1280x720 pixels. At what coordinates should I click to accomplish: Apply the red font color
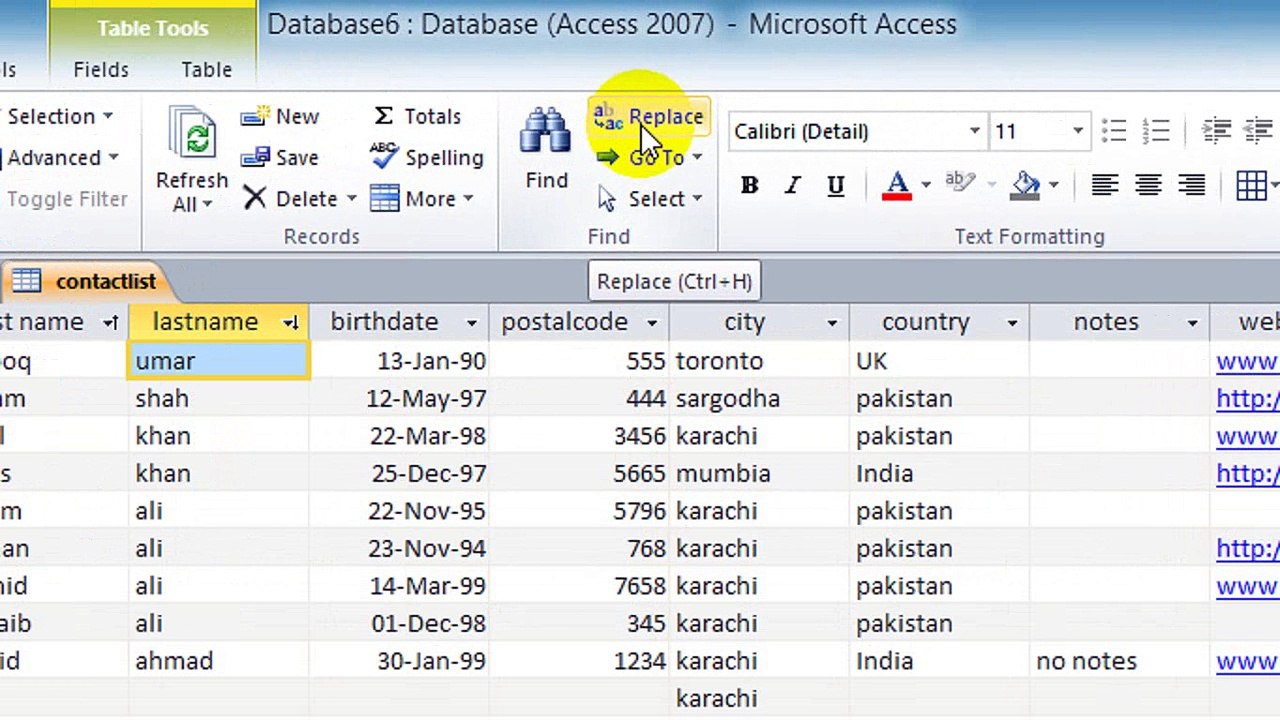(897, 185)
